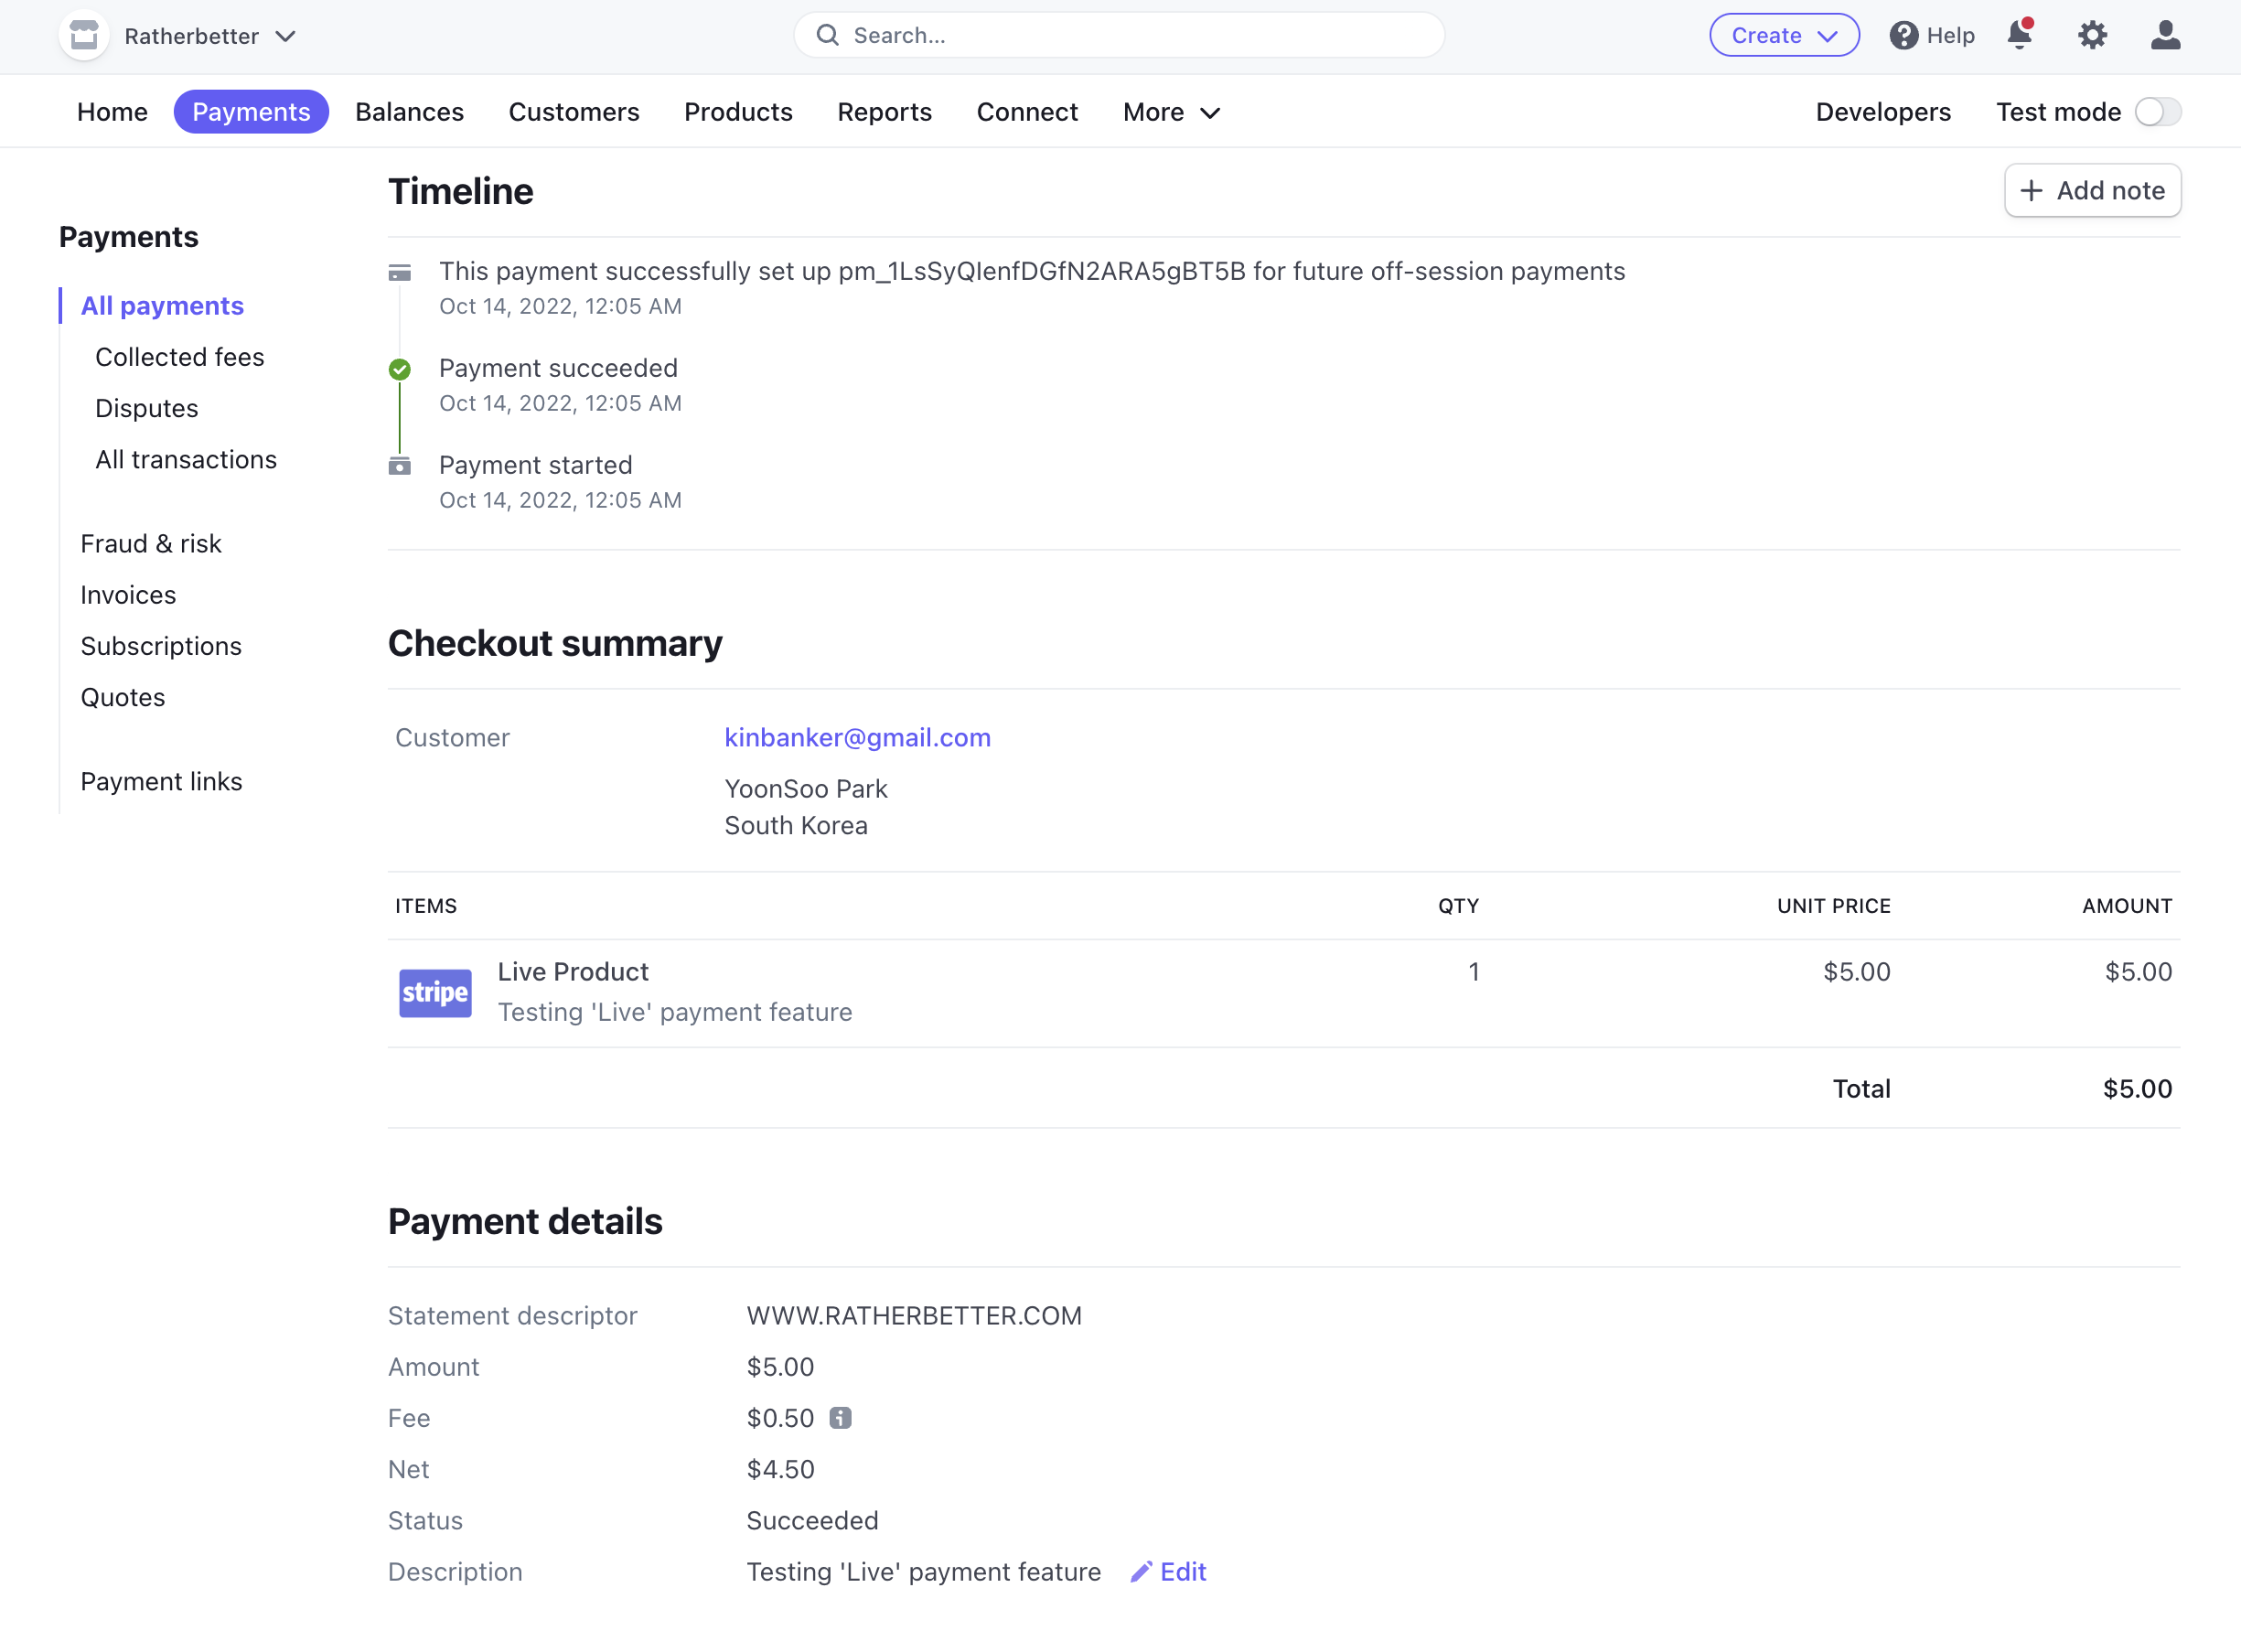Open the Create dropdown button
The height and width of the screenshot is (1652, 2241).
tap(1783, 36)
